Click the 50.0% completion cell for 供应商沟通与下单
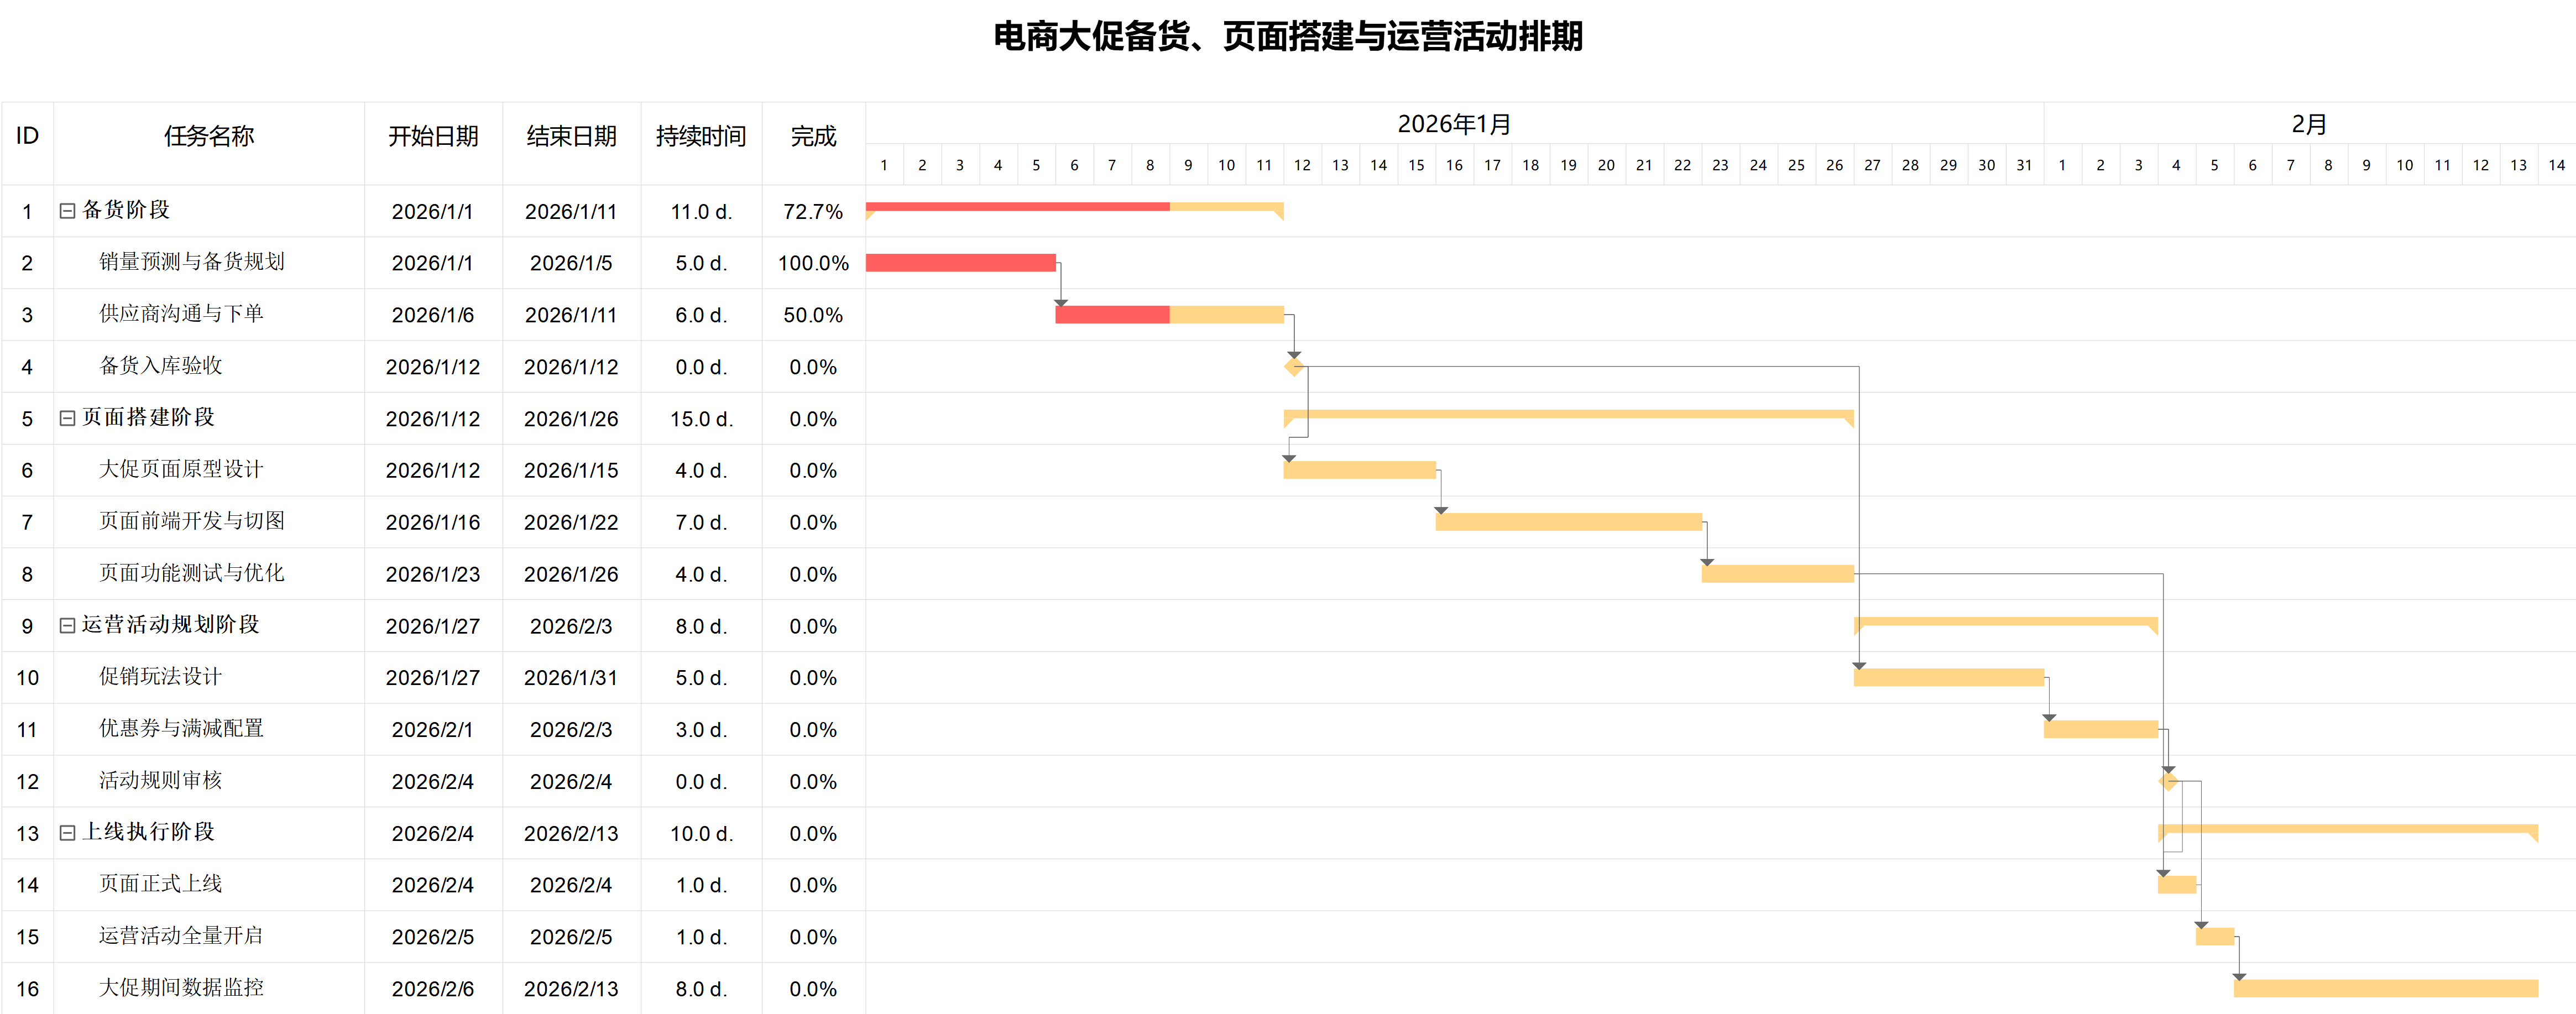Viewport: 2576px width, 1014px height. pos(813,315)
